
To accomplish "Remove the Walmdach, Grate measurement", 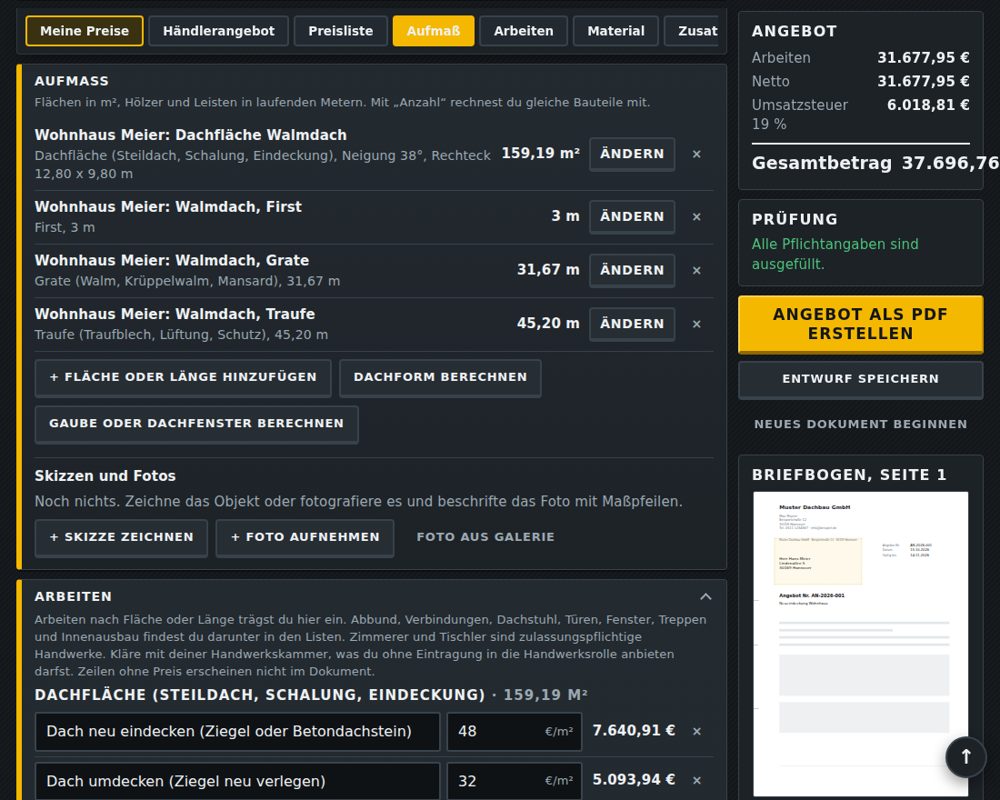I will coord(696,270).
